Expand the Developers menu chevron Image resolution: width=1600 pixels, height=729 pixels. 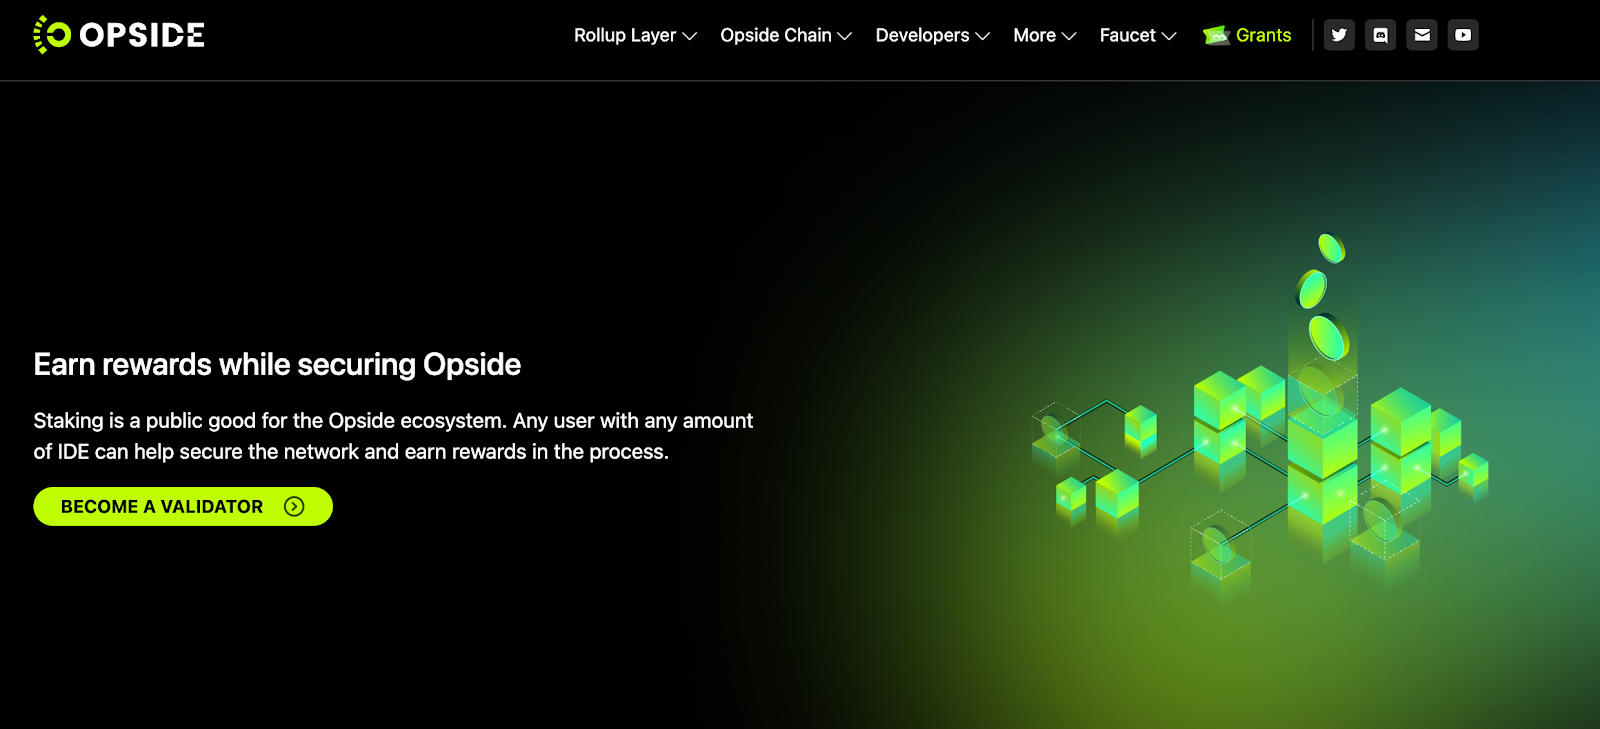tap(982, 36)
